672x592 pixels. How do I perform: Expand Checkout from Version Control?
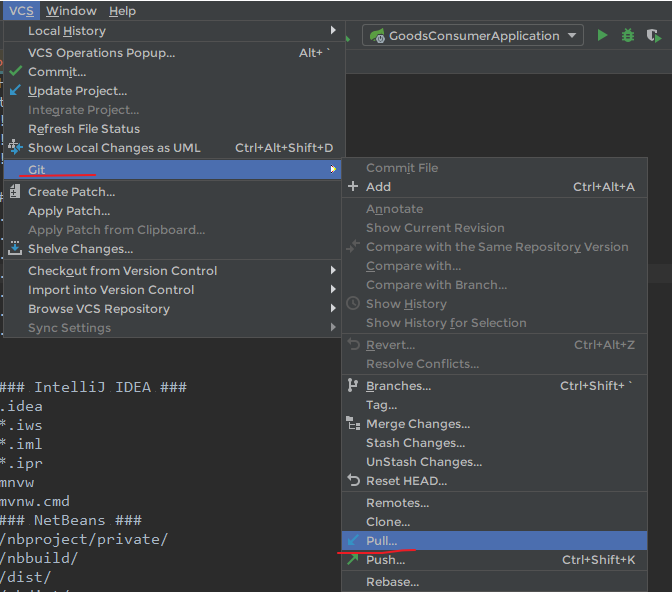(172, 271)
